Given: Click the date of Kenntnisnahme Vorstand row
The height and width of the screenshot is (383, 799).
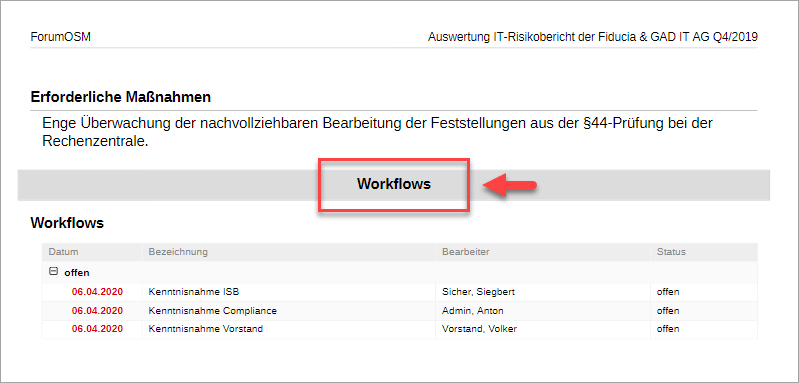Looking at the screenshot, I should [97, 329].
